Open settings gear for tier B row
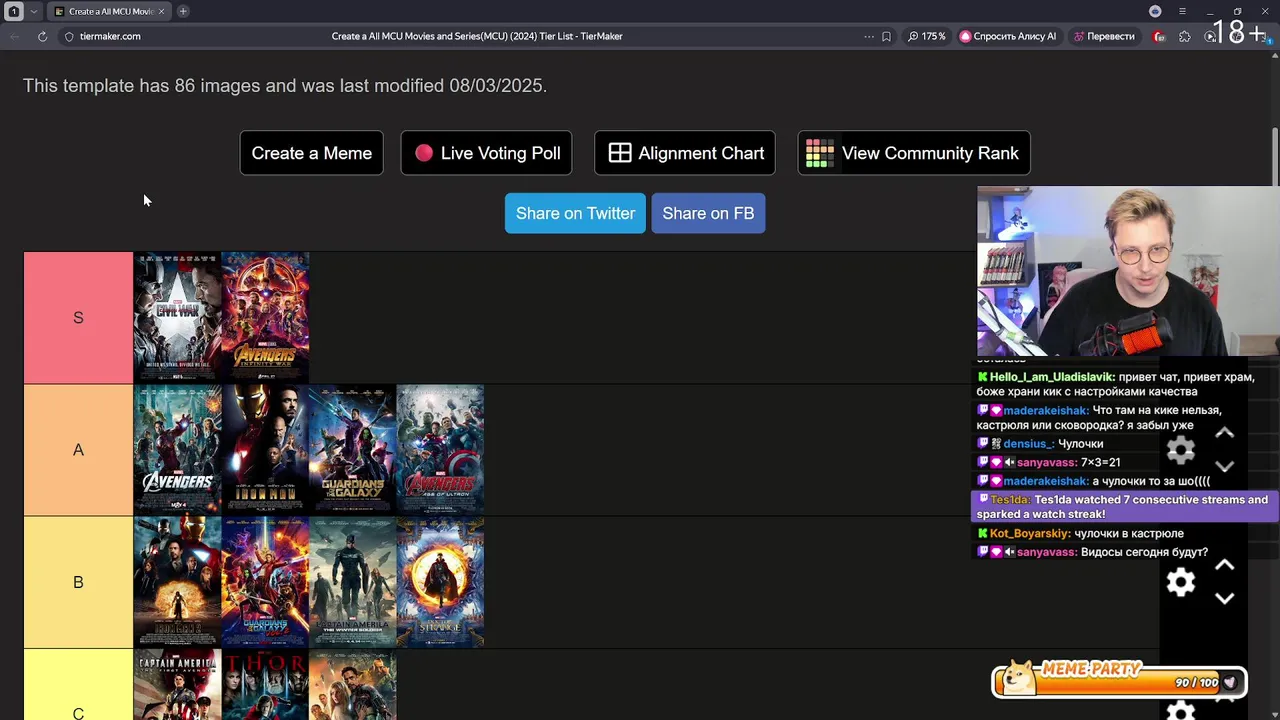The height and width of the screenshot is (720, 1280). (1181, 582)
